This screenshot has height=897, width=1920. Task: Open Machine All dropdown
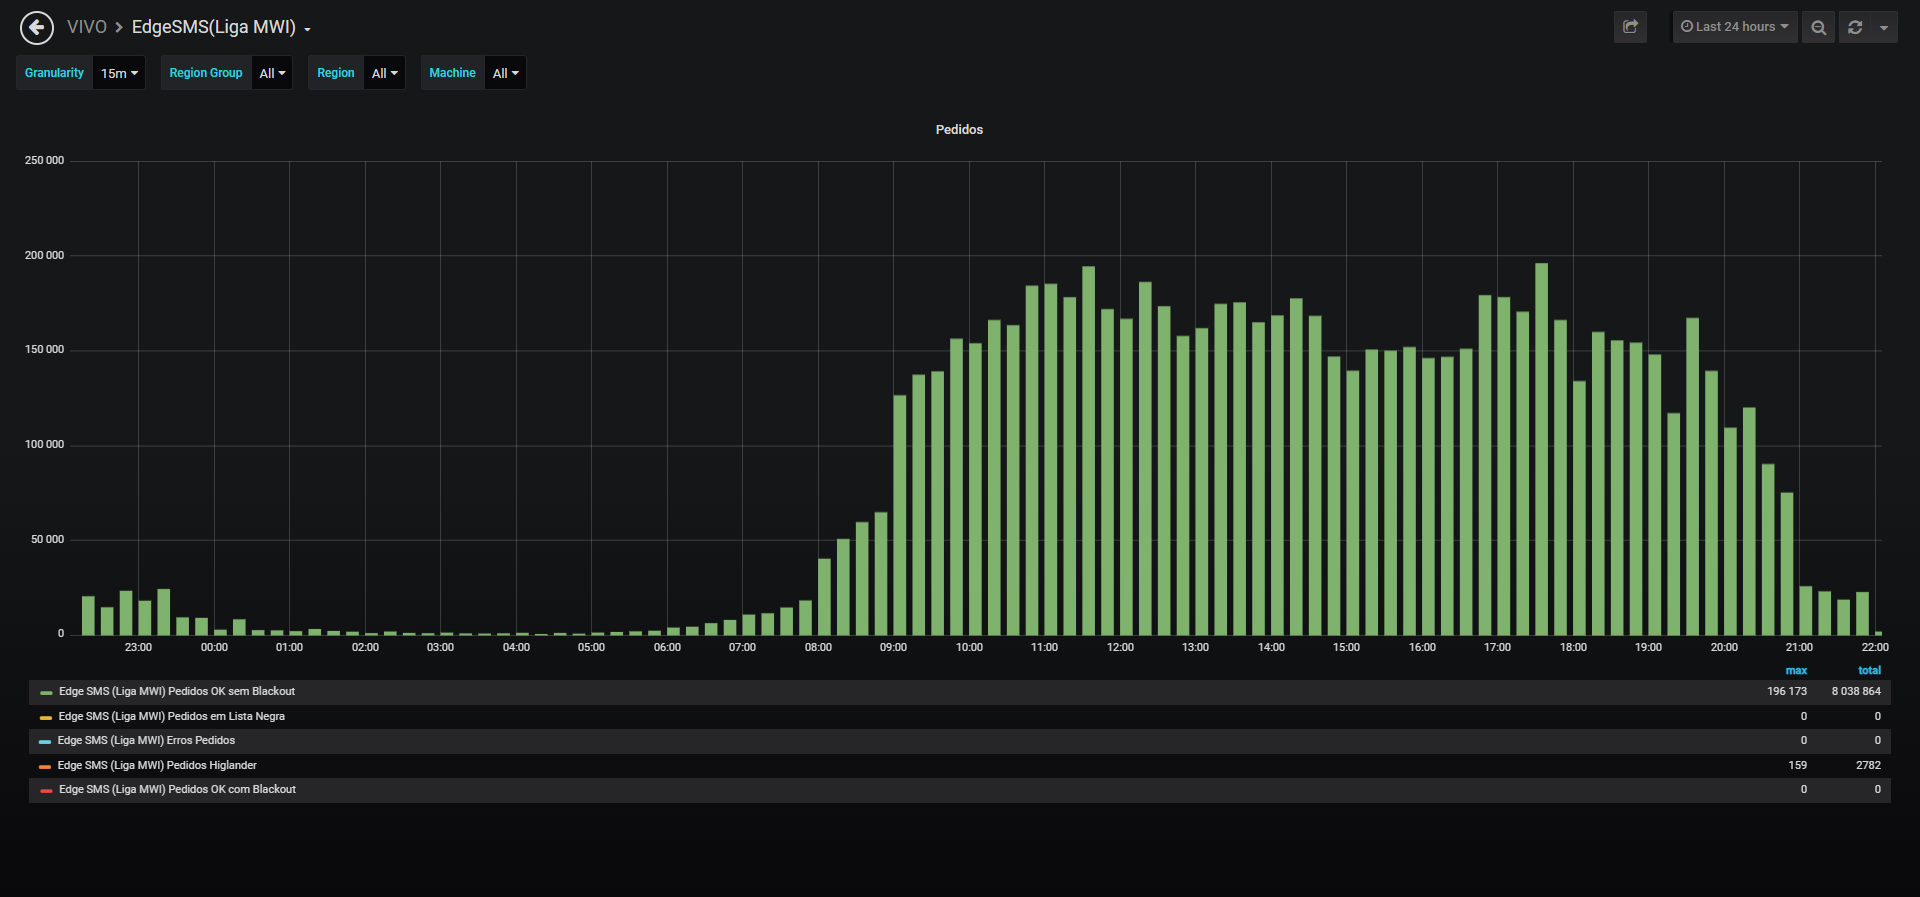click(505, 73)
